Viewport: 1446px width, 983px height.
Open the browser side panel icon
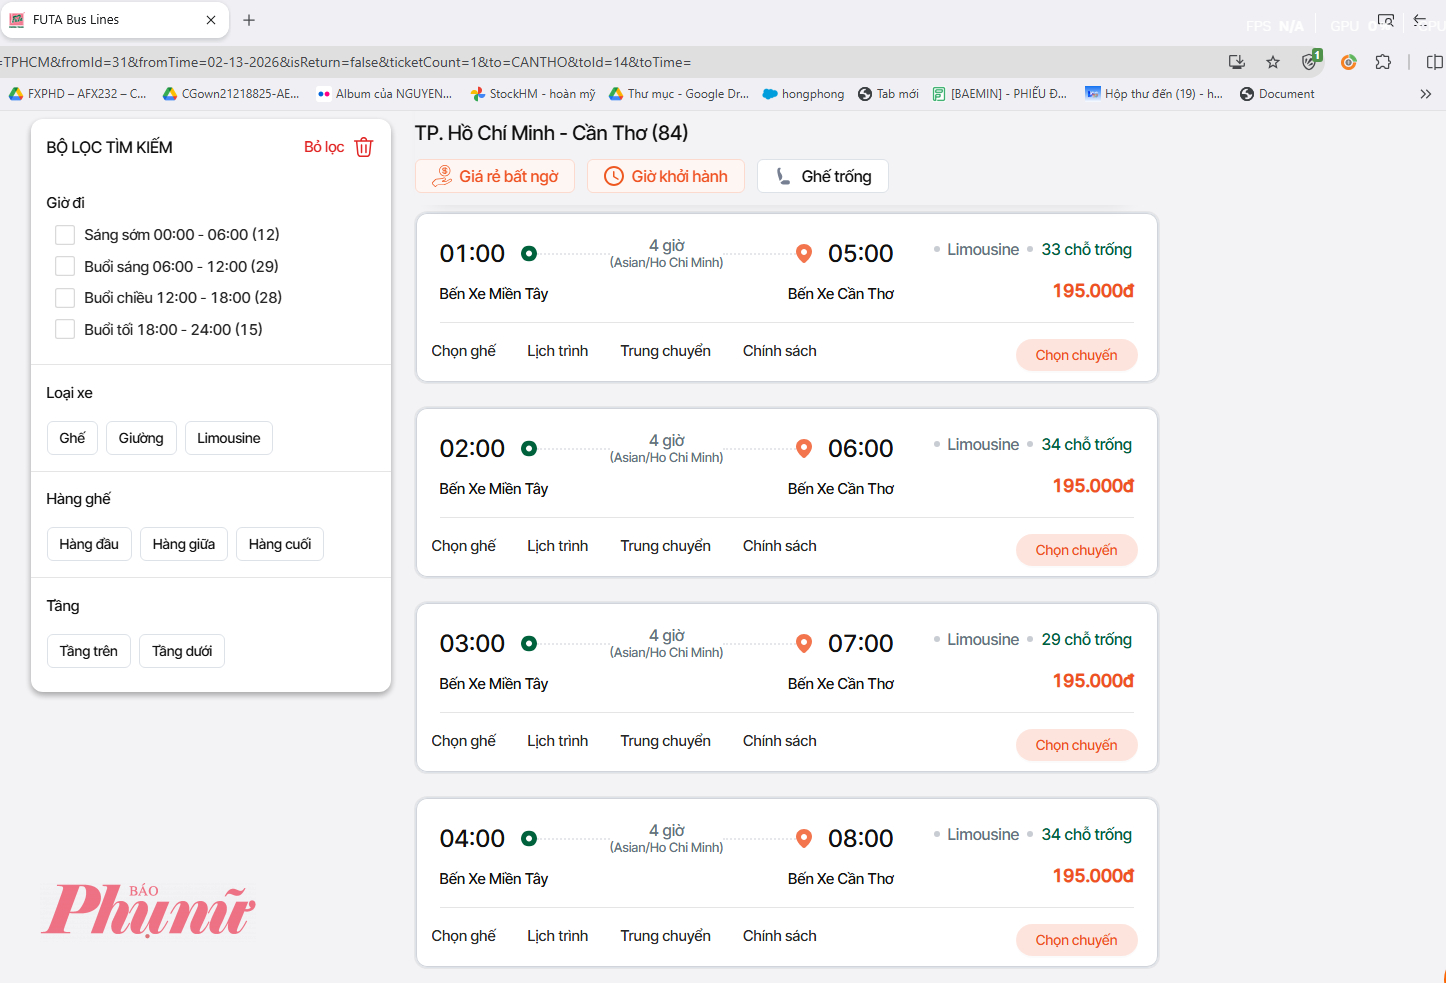pos(1434,62)
